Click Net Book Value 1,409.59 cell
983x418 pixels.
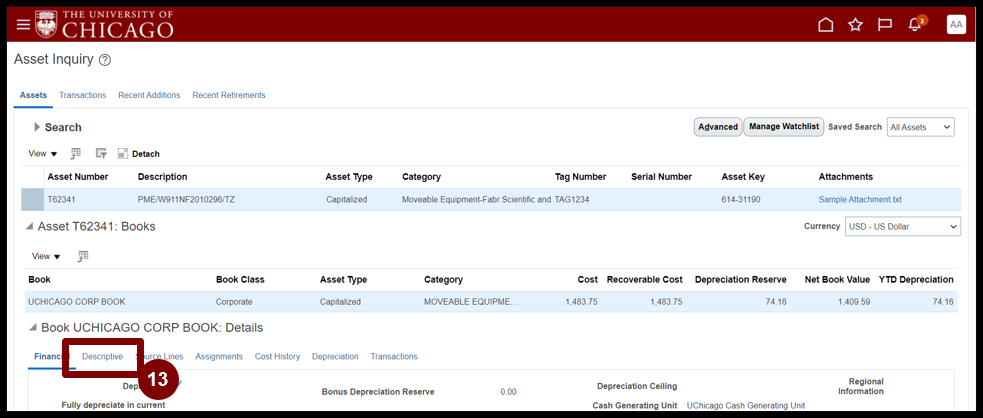(854, 301)
